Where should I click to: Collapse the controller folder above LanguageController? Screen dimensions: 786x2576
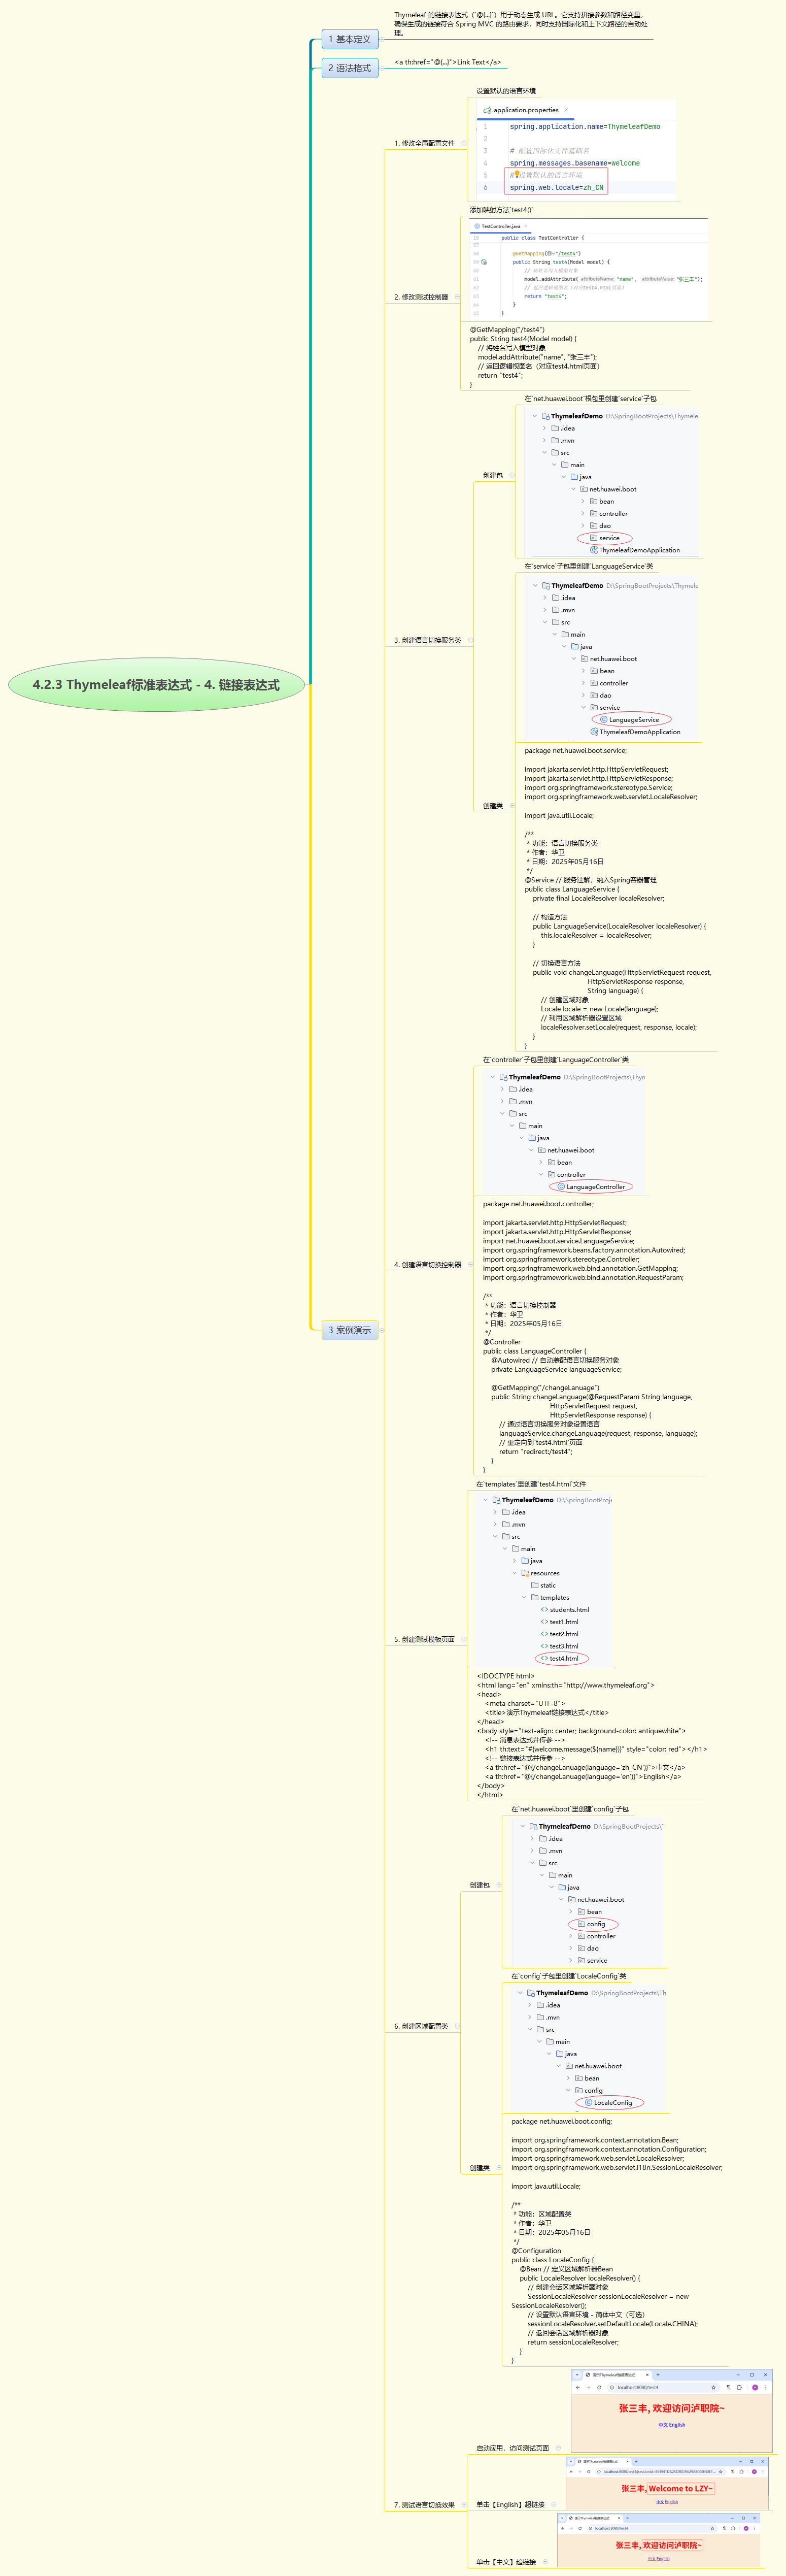541,1175
